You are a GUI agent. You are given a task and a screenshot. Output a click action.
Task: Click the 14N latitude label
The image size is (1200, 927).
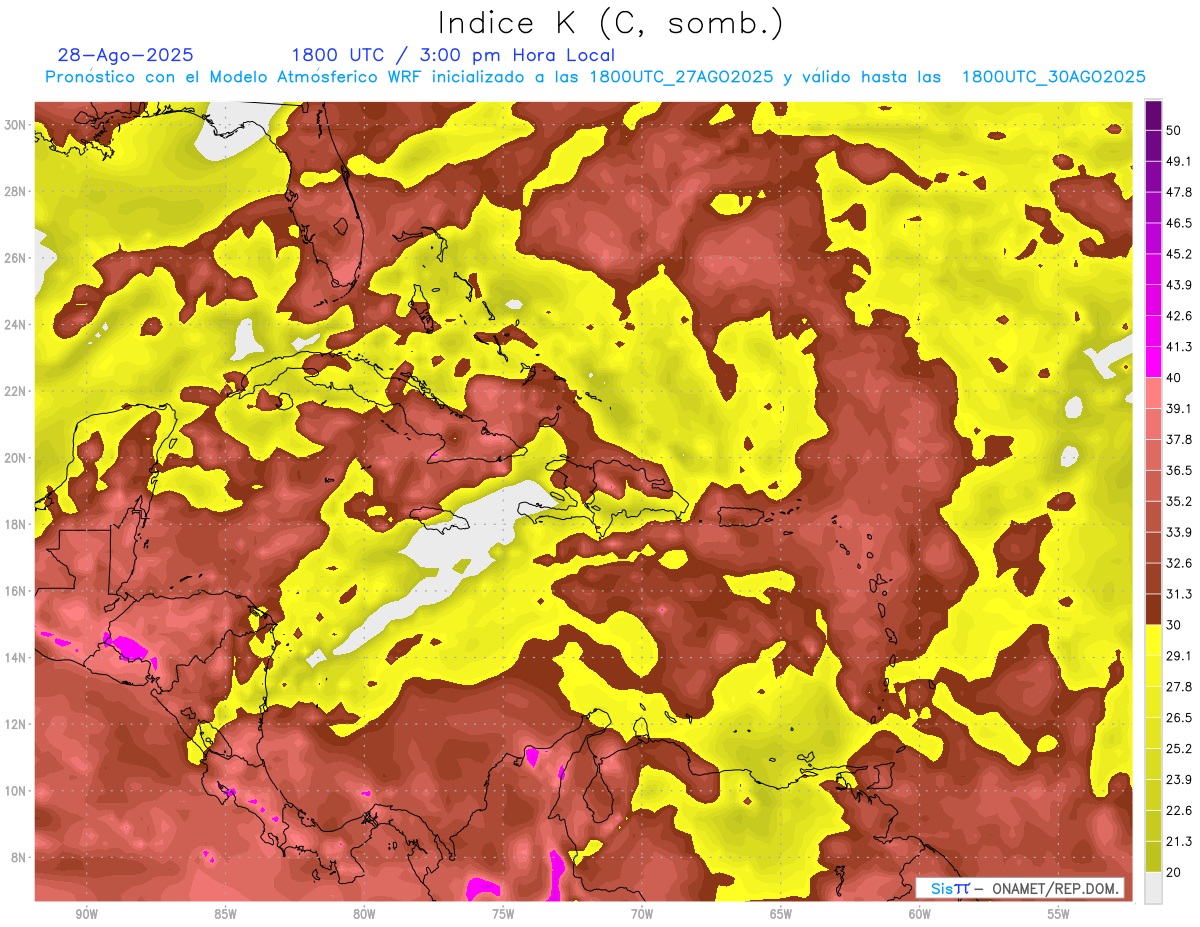[x=15, y=658]
